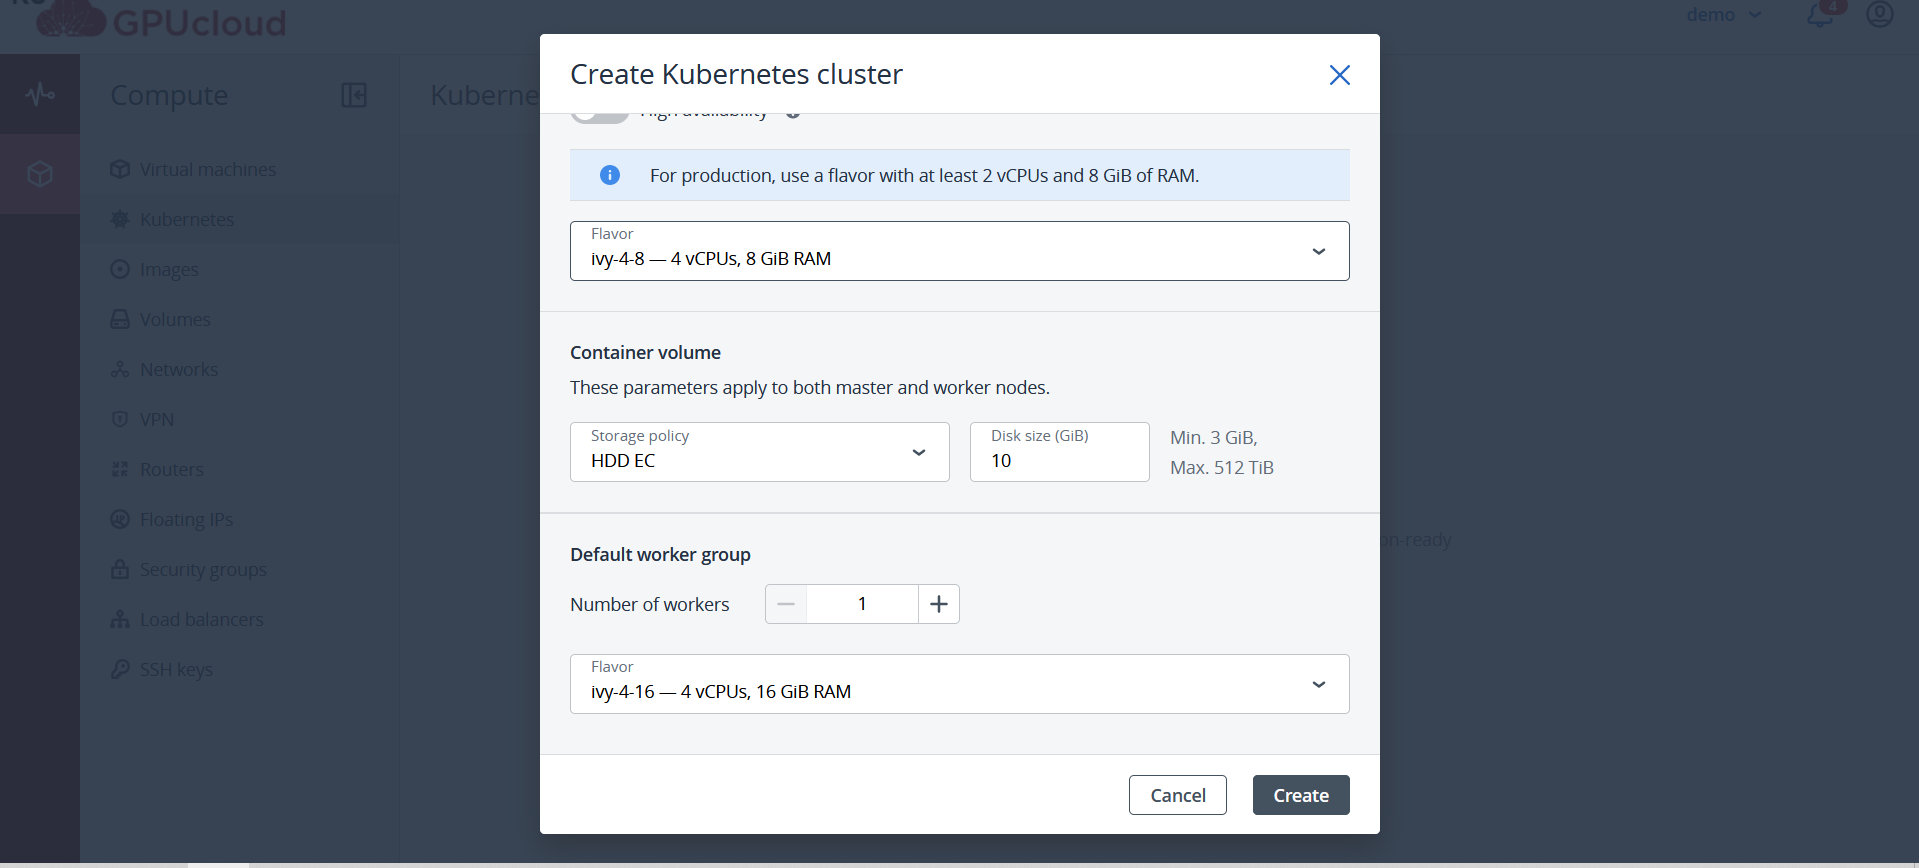Click the Number of workers value field
Screen dimensions: 1919x868
pyautogui.click(x=862, y=604)
